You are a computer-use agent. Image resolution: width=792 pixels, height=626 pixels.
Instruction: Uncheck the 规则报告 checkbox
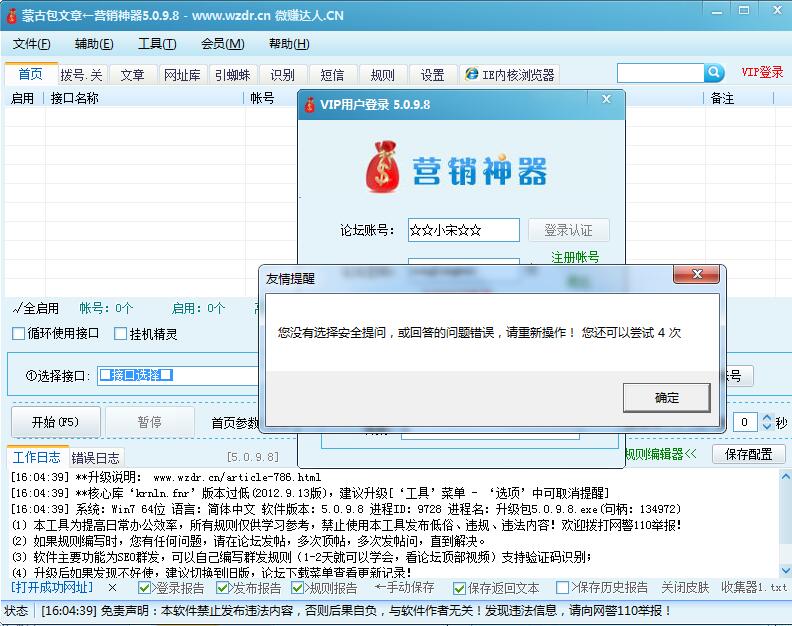298,588
